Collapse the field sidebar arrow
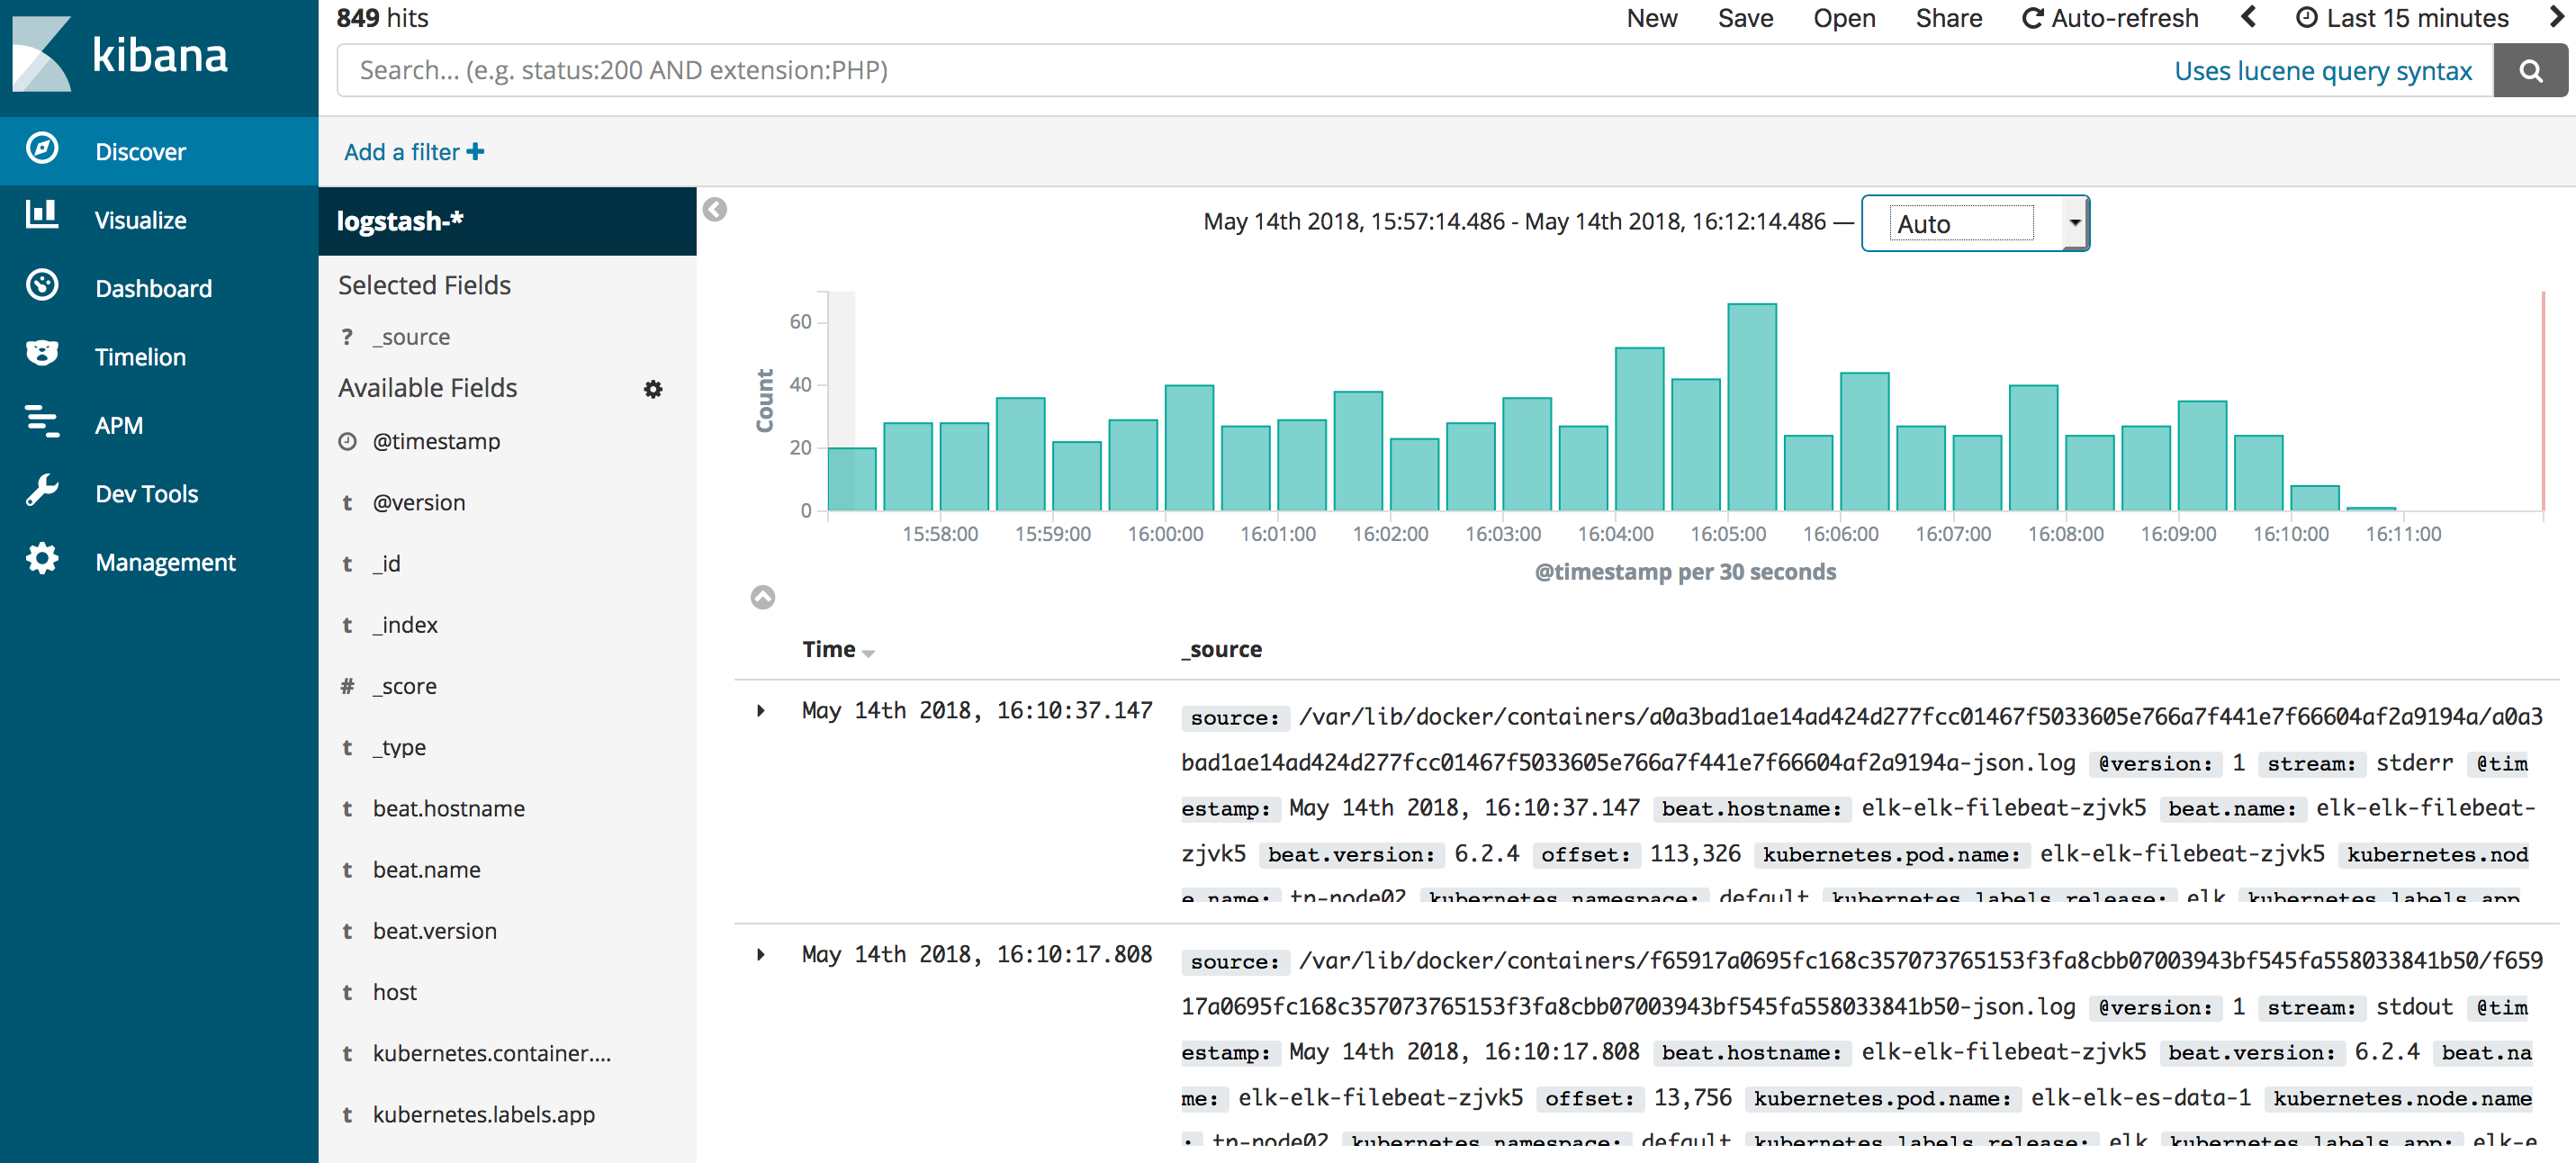Screen dimensions: 2576x1163 pos(715,210)
